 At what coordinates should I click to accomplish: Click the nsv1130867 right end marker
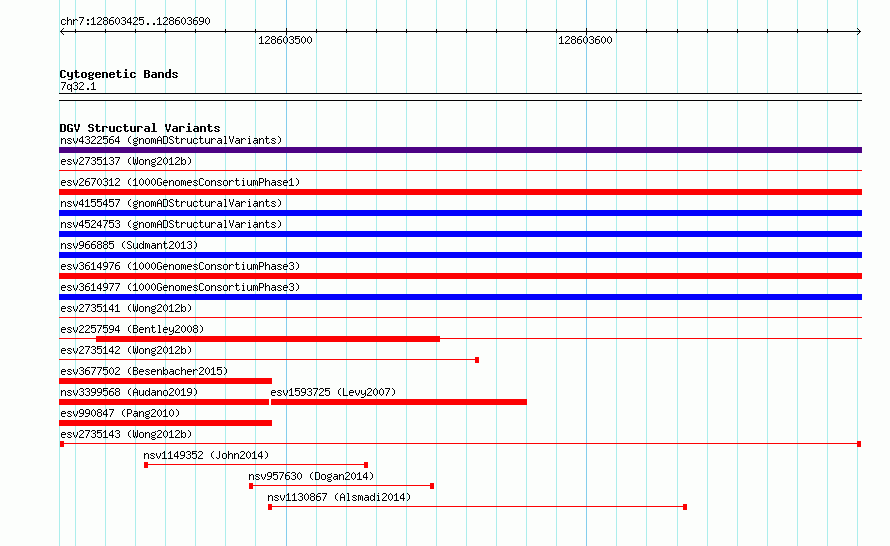[685, 507]
